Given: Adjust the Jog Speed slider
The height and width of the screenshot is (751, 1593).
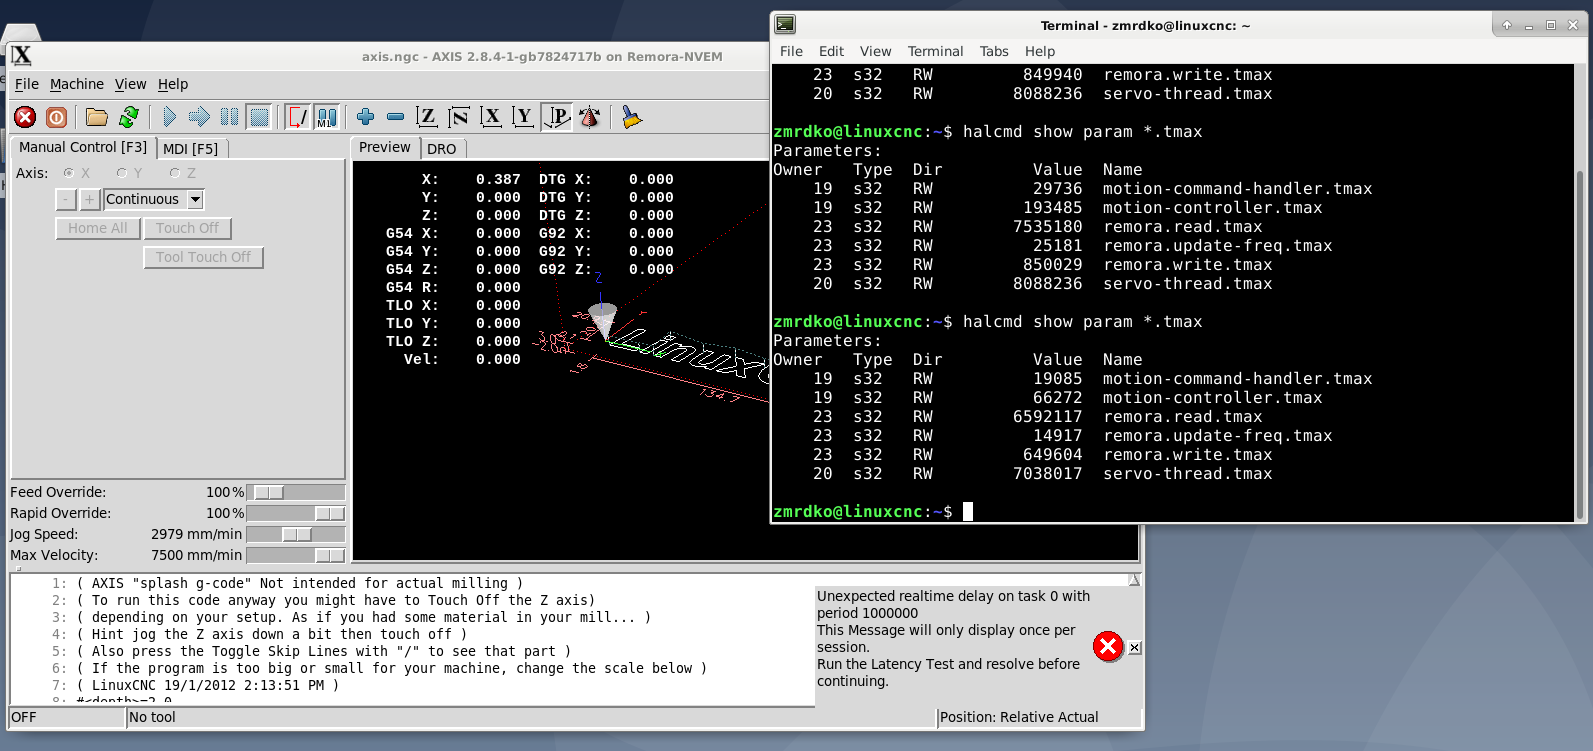Looking at the screenshot, I should 296,534.
